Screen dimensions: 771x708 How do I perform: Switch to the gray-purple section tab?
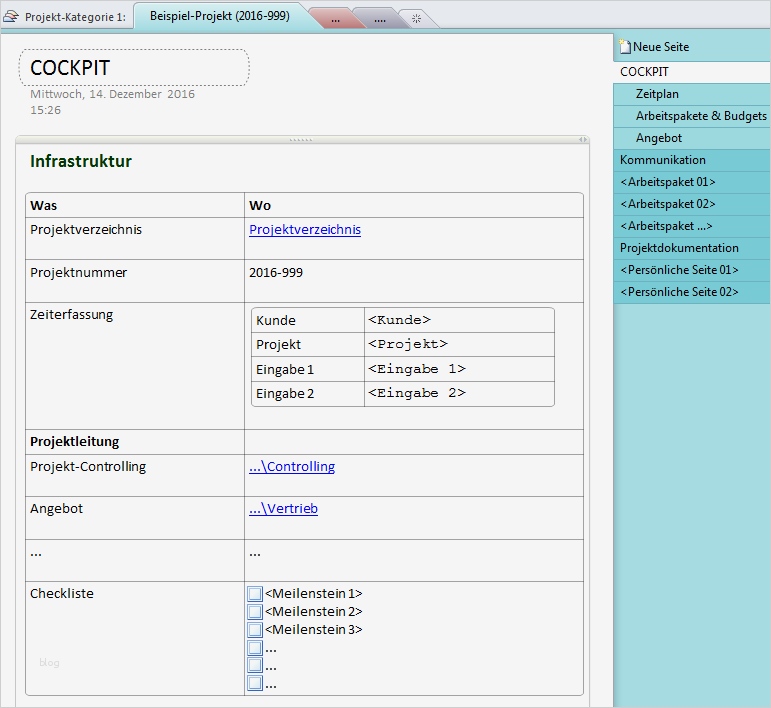tap(380, 19)
